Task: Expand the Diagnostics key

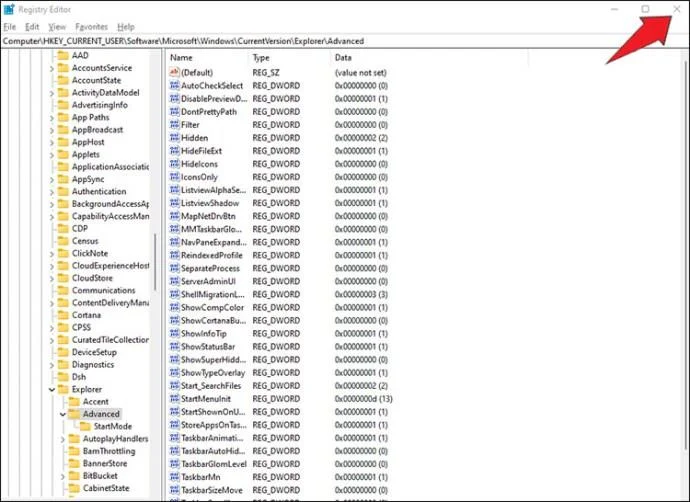Action: (52, 365)
